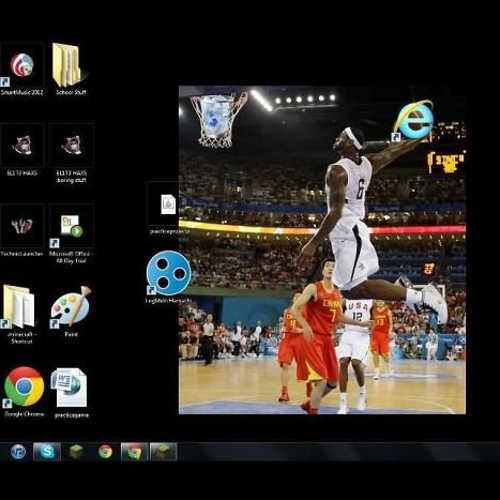The image size is (500, 500).
Task: Open the .minecraft Shortcut folder icon
Action: click(21, 314)
